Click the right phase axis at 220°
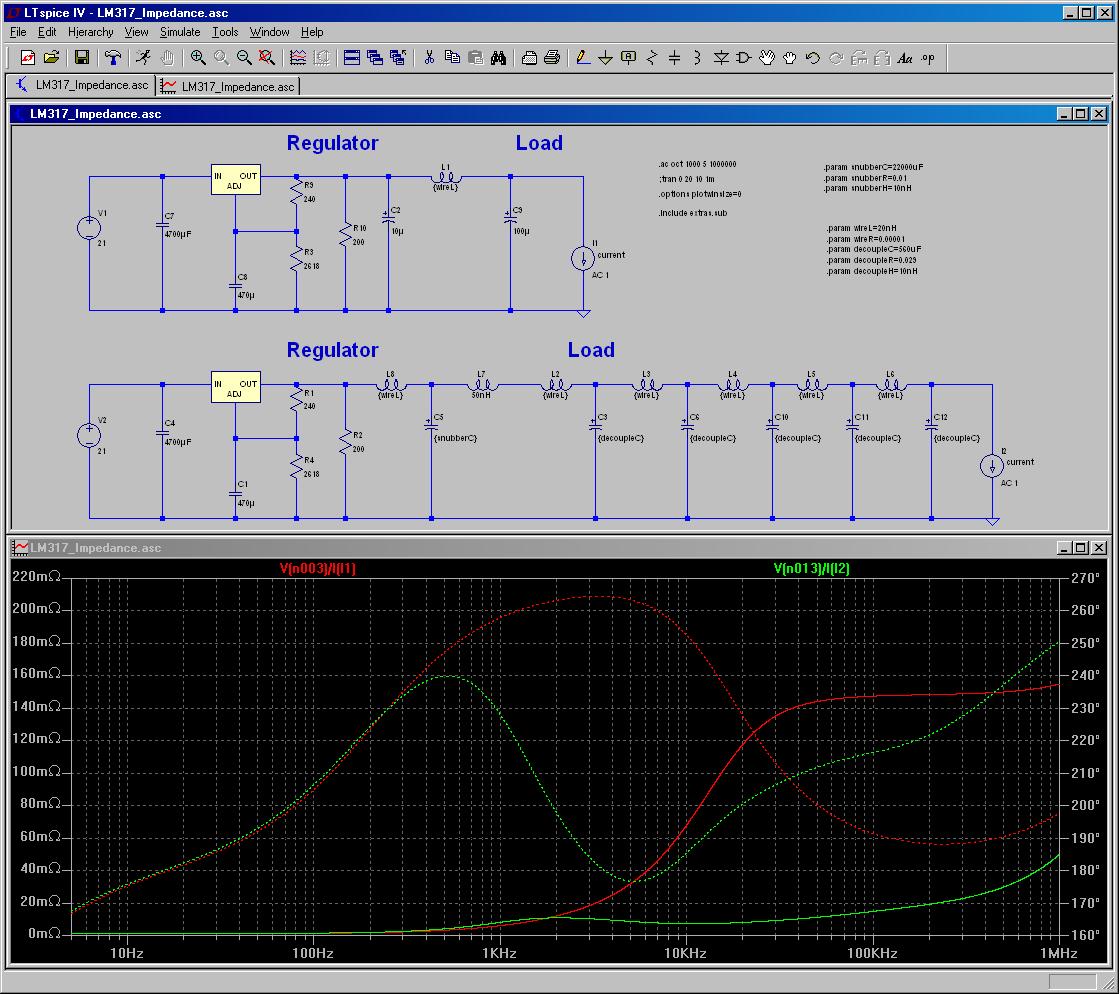This screenshot has height=994, width=1120. 1084,740
